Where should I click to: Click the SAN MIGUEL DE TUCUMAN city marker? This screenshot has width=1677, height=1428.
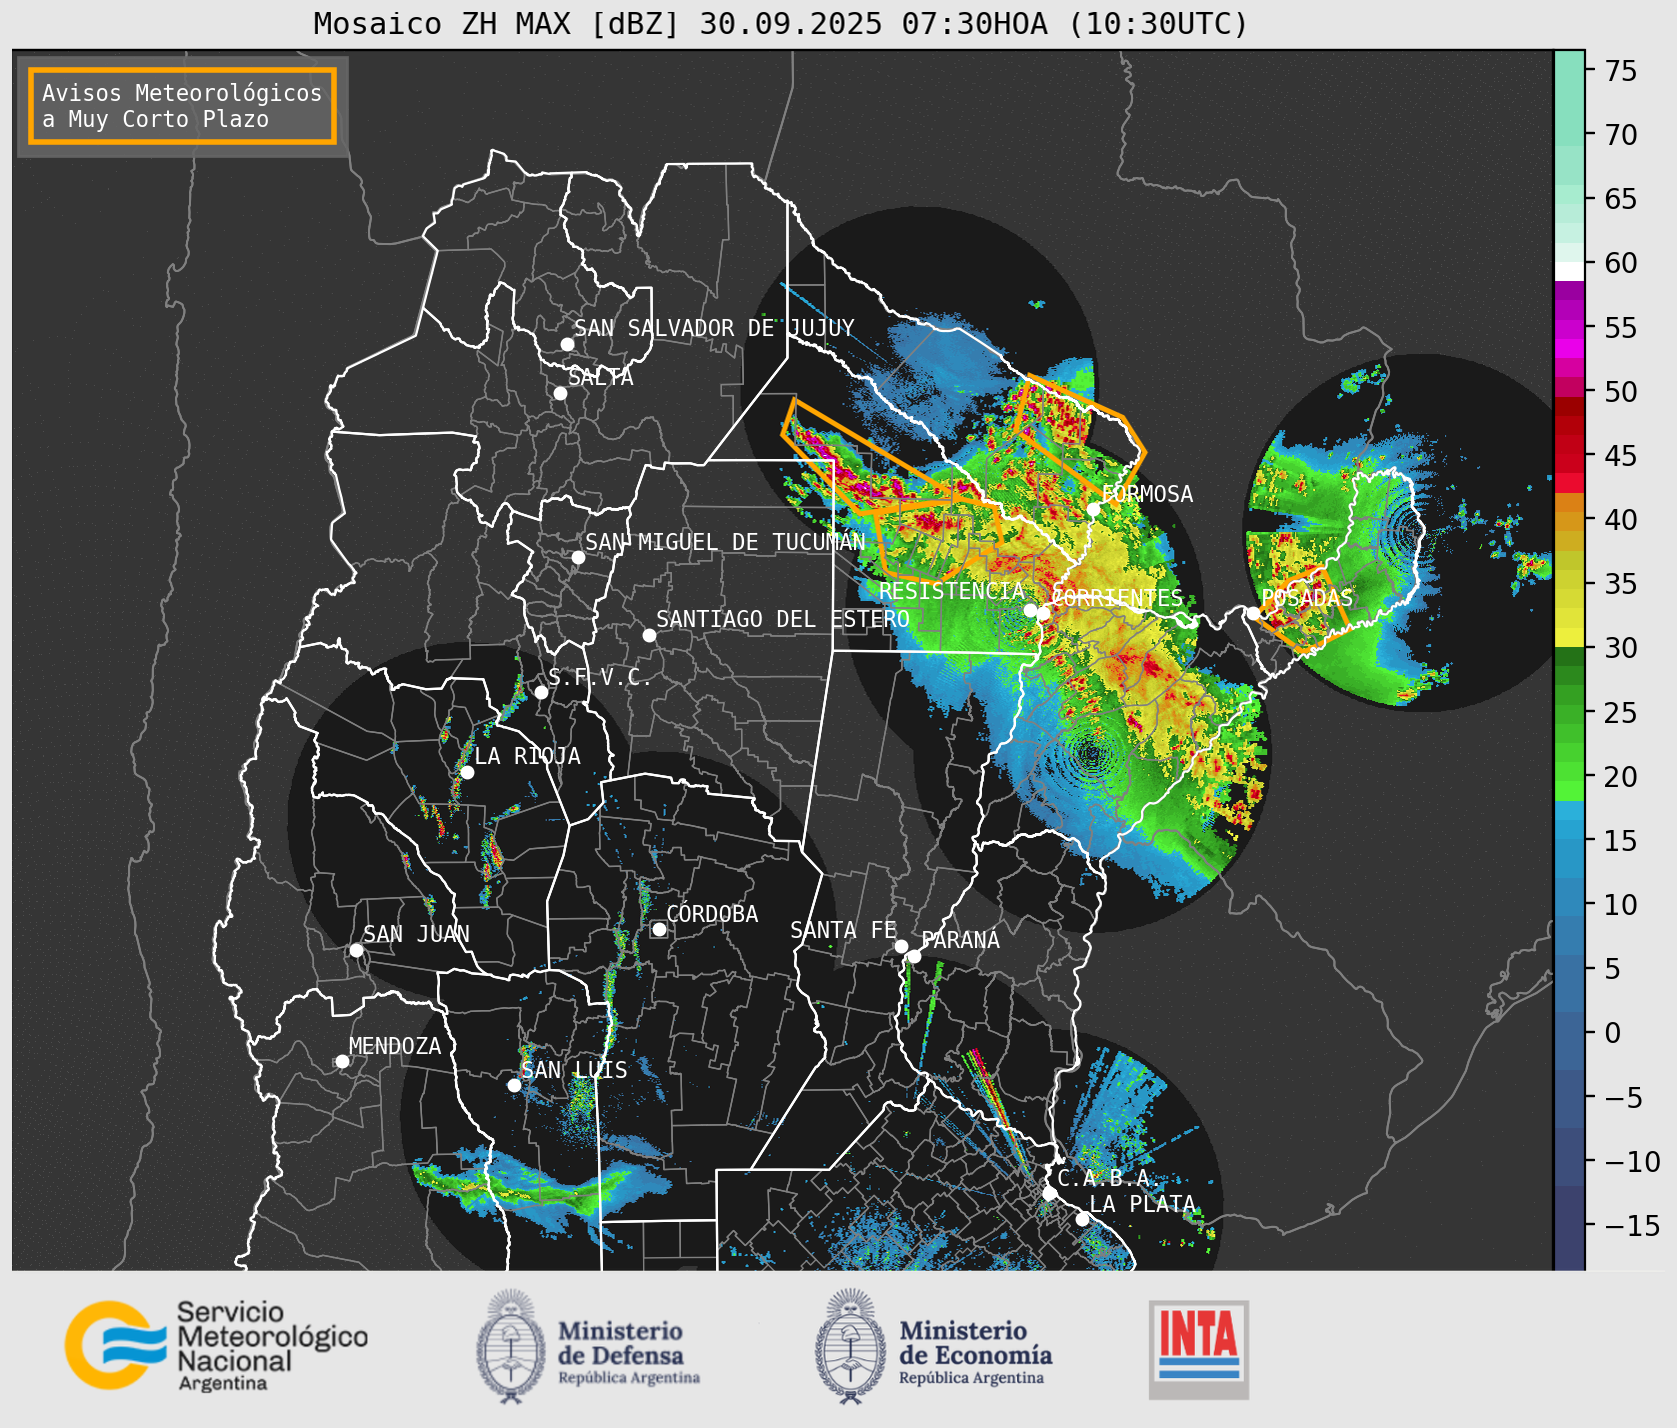578,557
